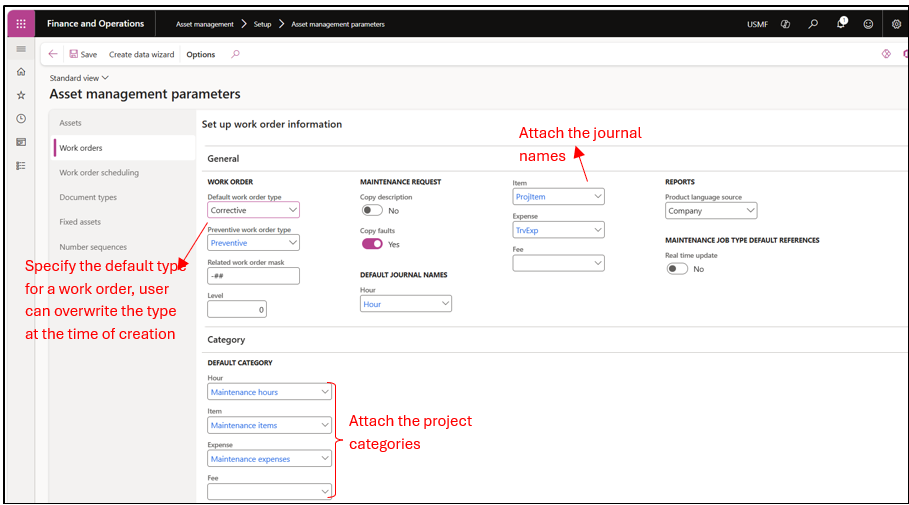Open the app launcher waffle icon

click(21, 24)
